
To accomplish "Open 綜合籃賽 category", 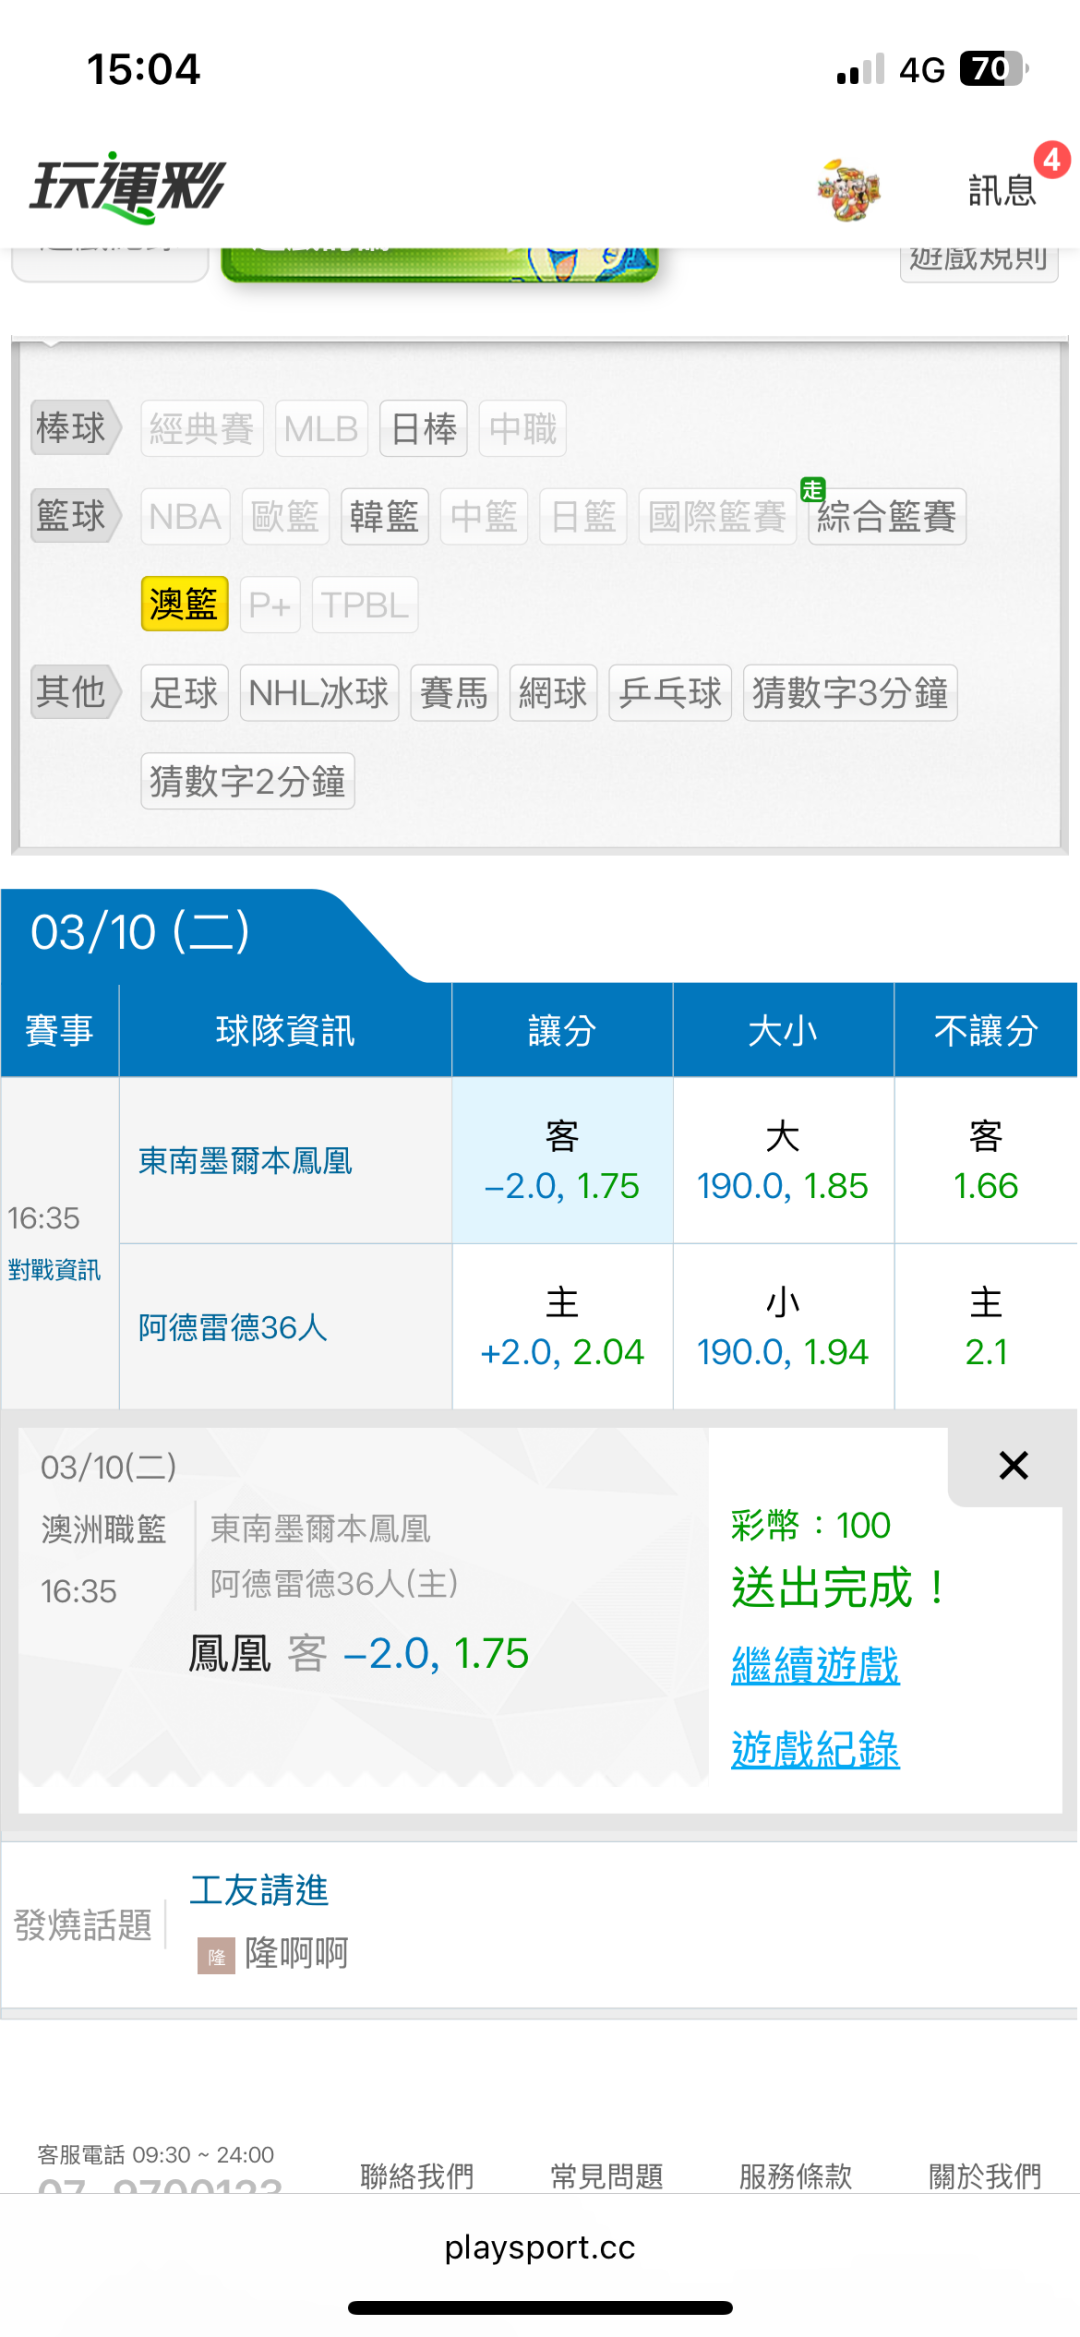I will [x=886, y=517].
